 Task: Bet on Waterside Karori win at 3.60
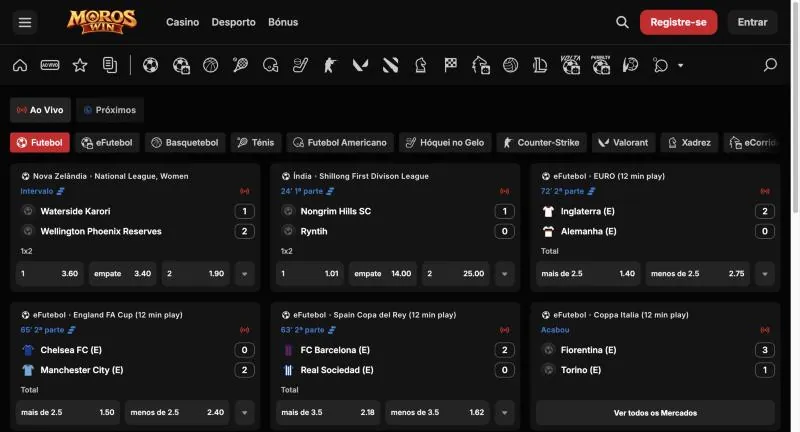(49, 274)
